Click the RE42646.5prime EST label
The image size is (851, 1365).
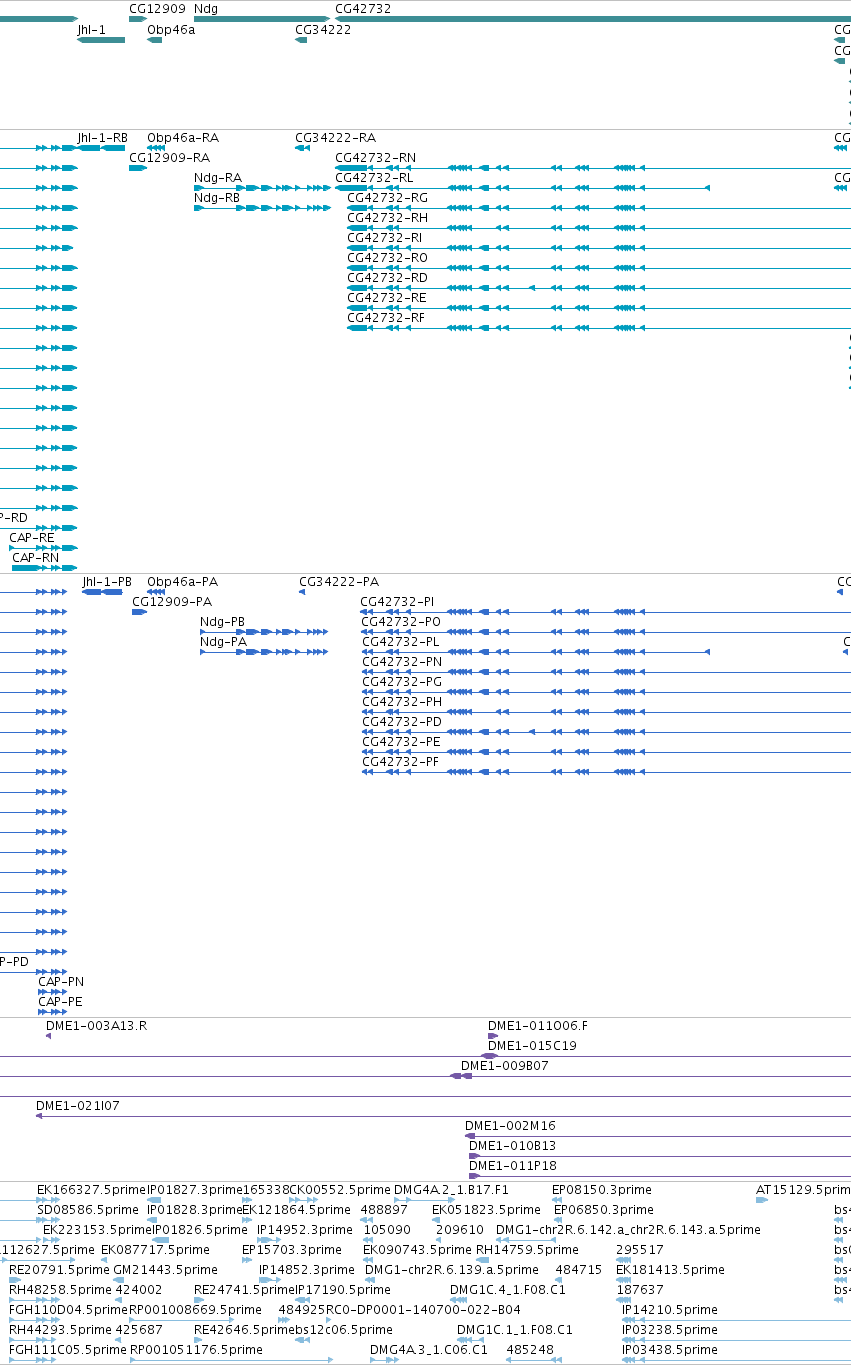pyautogui.click(x=244, y=1330)
